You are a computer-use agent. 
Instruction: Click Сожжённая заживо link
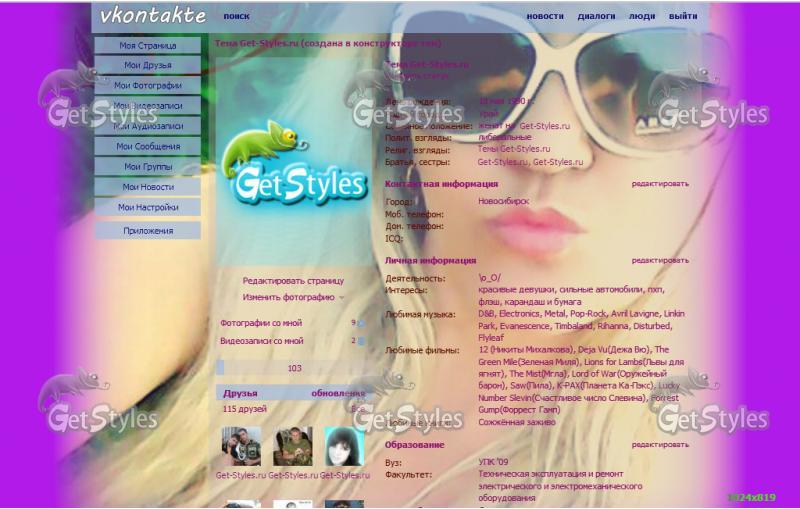(517, 422)
